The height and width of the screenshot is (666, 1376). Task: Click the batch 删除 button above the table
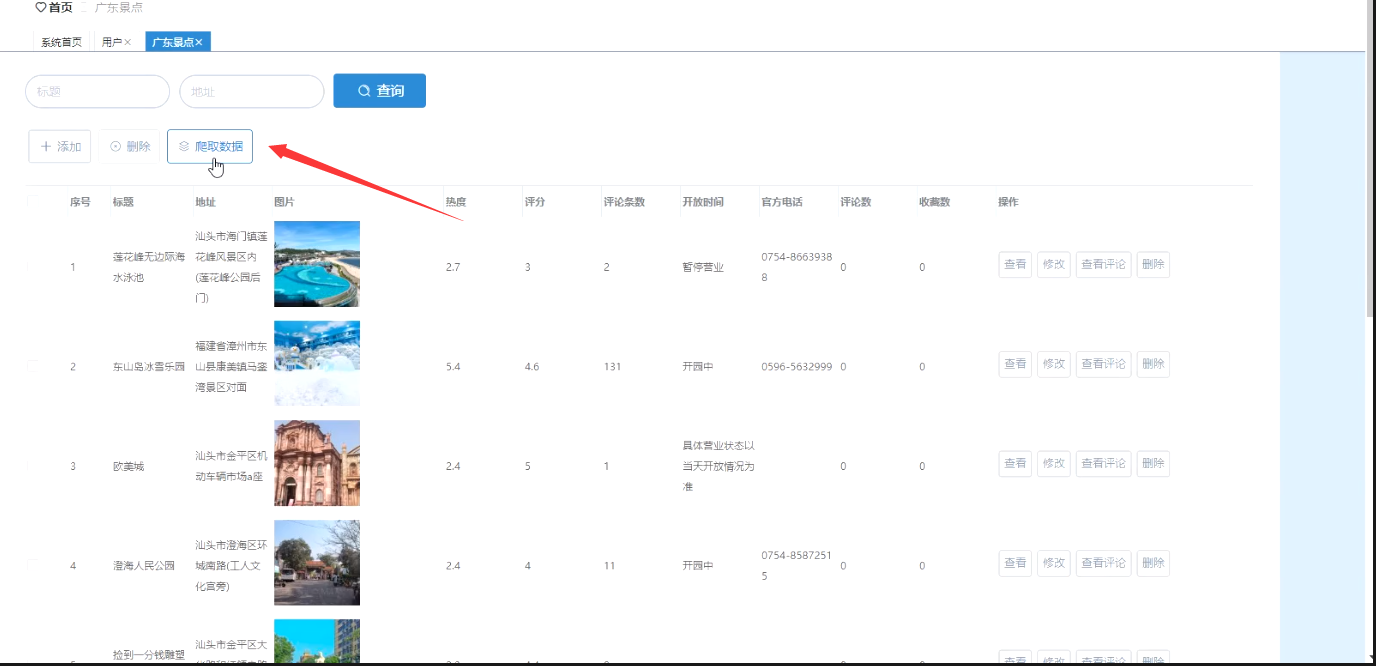click(129, 146)
